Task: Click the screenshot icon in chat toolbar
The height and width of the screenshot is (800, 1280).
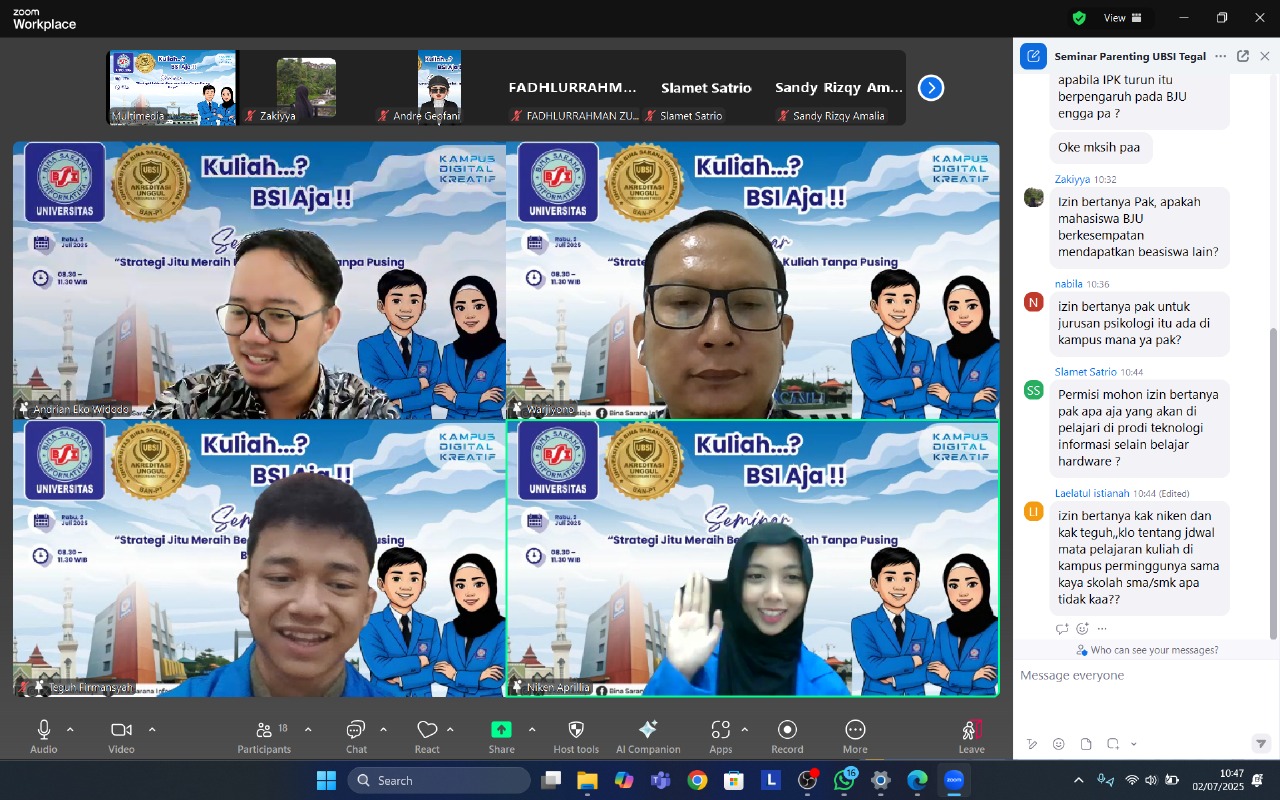Action: click(1113, 744)
